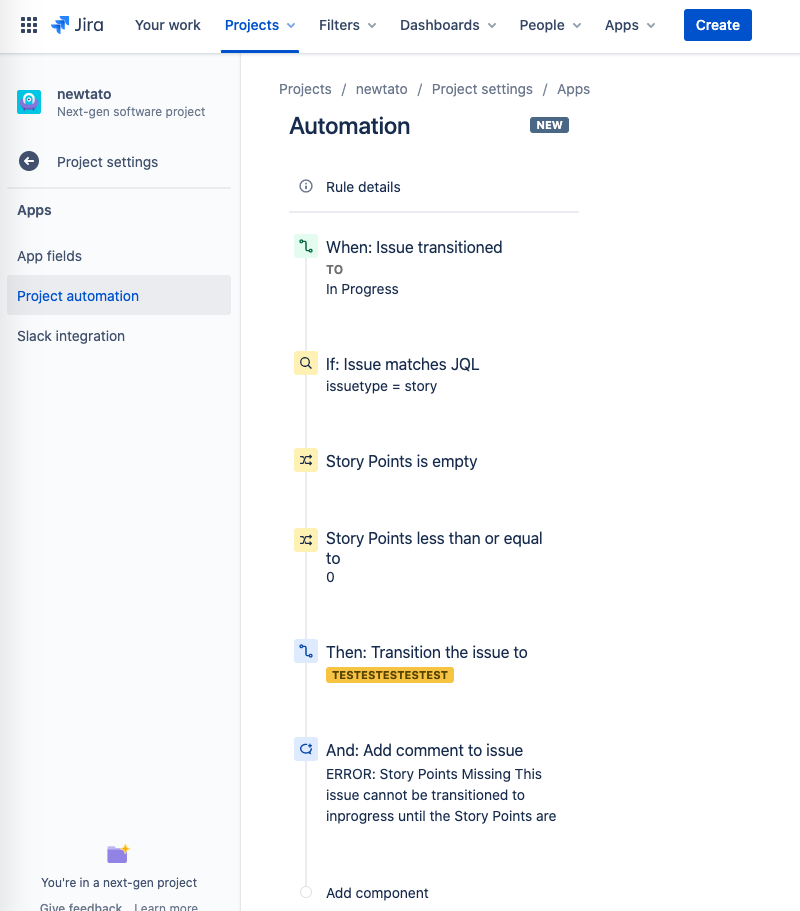Screen dimensions: 800x911
Task: Click the Project settings breadcrumb link
Action: click(x=482, y=89)
